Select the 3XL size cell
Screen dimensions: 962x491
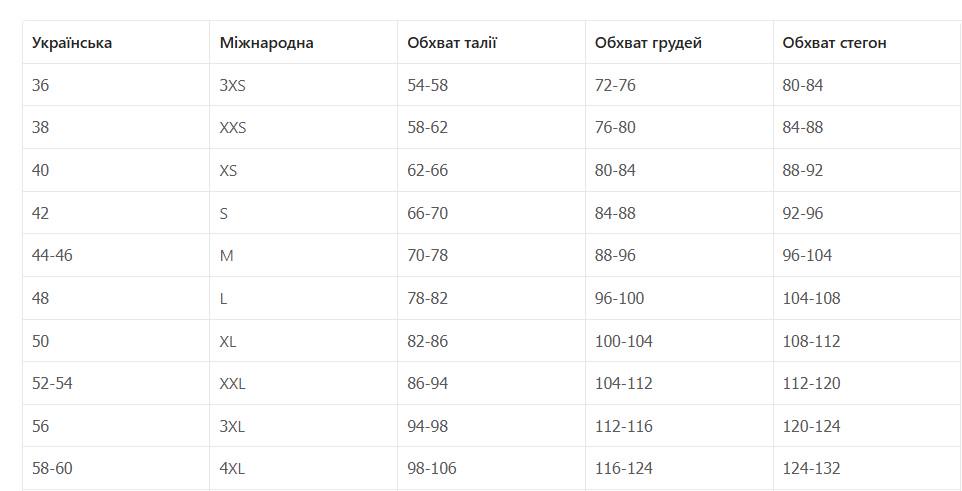pyautogui.click(x=232, y=426)
